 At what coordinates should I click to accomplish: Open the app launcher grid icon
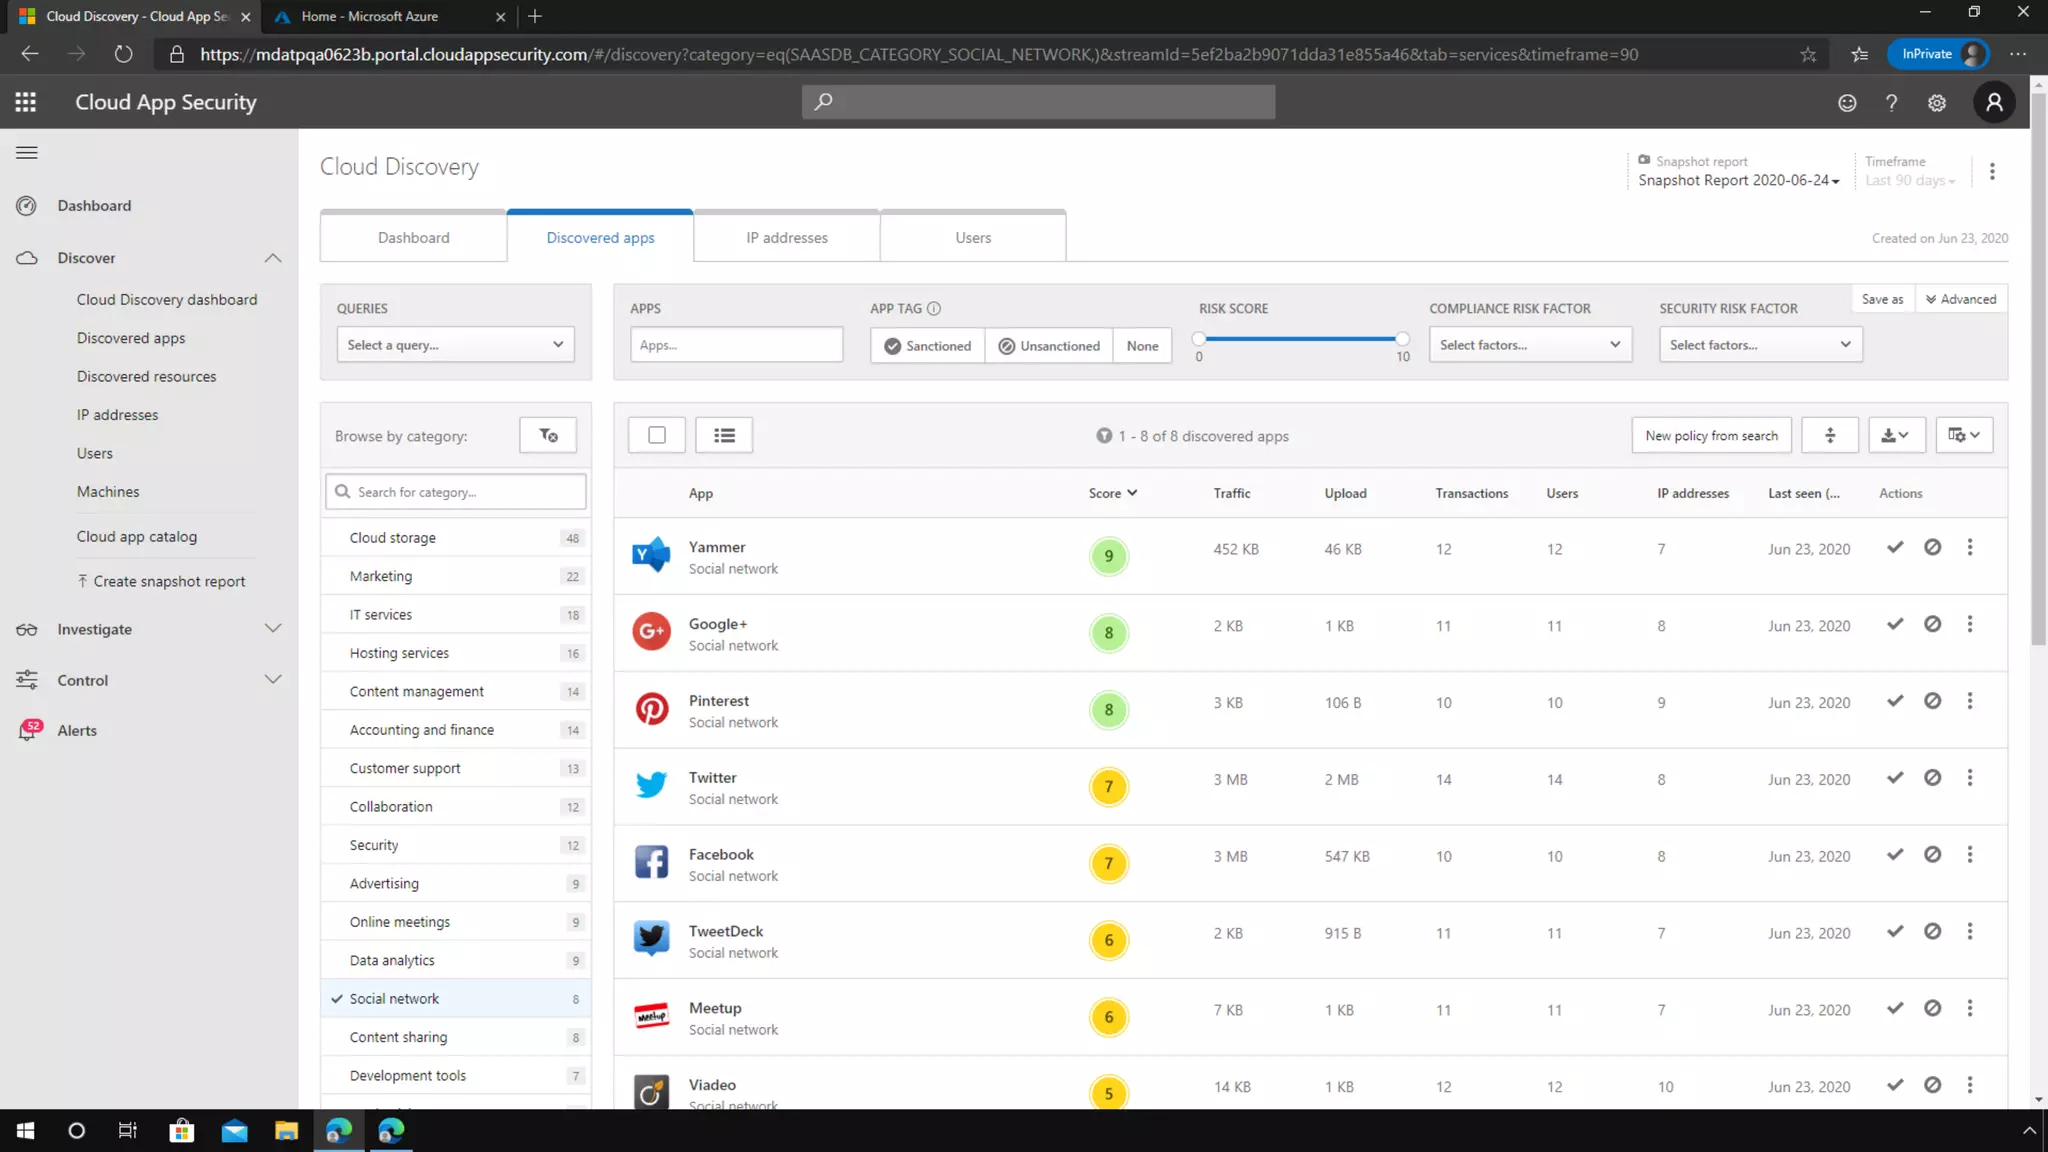pos(26,102)
